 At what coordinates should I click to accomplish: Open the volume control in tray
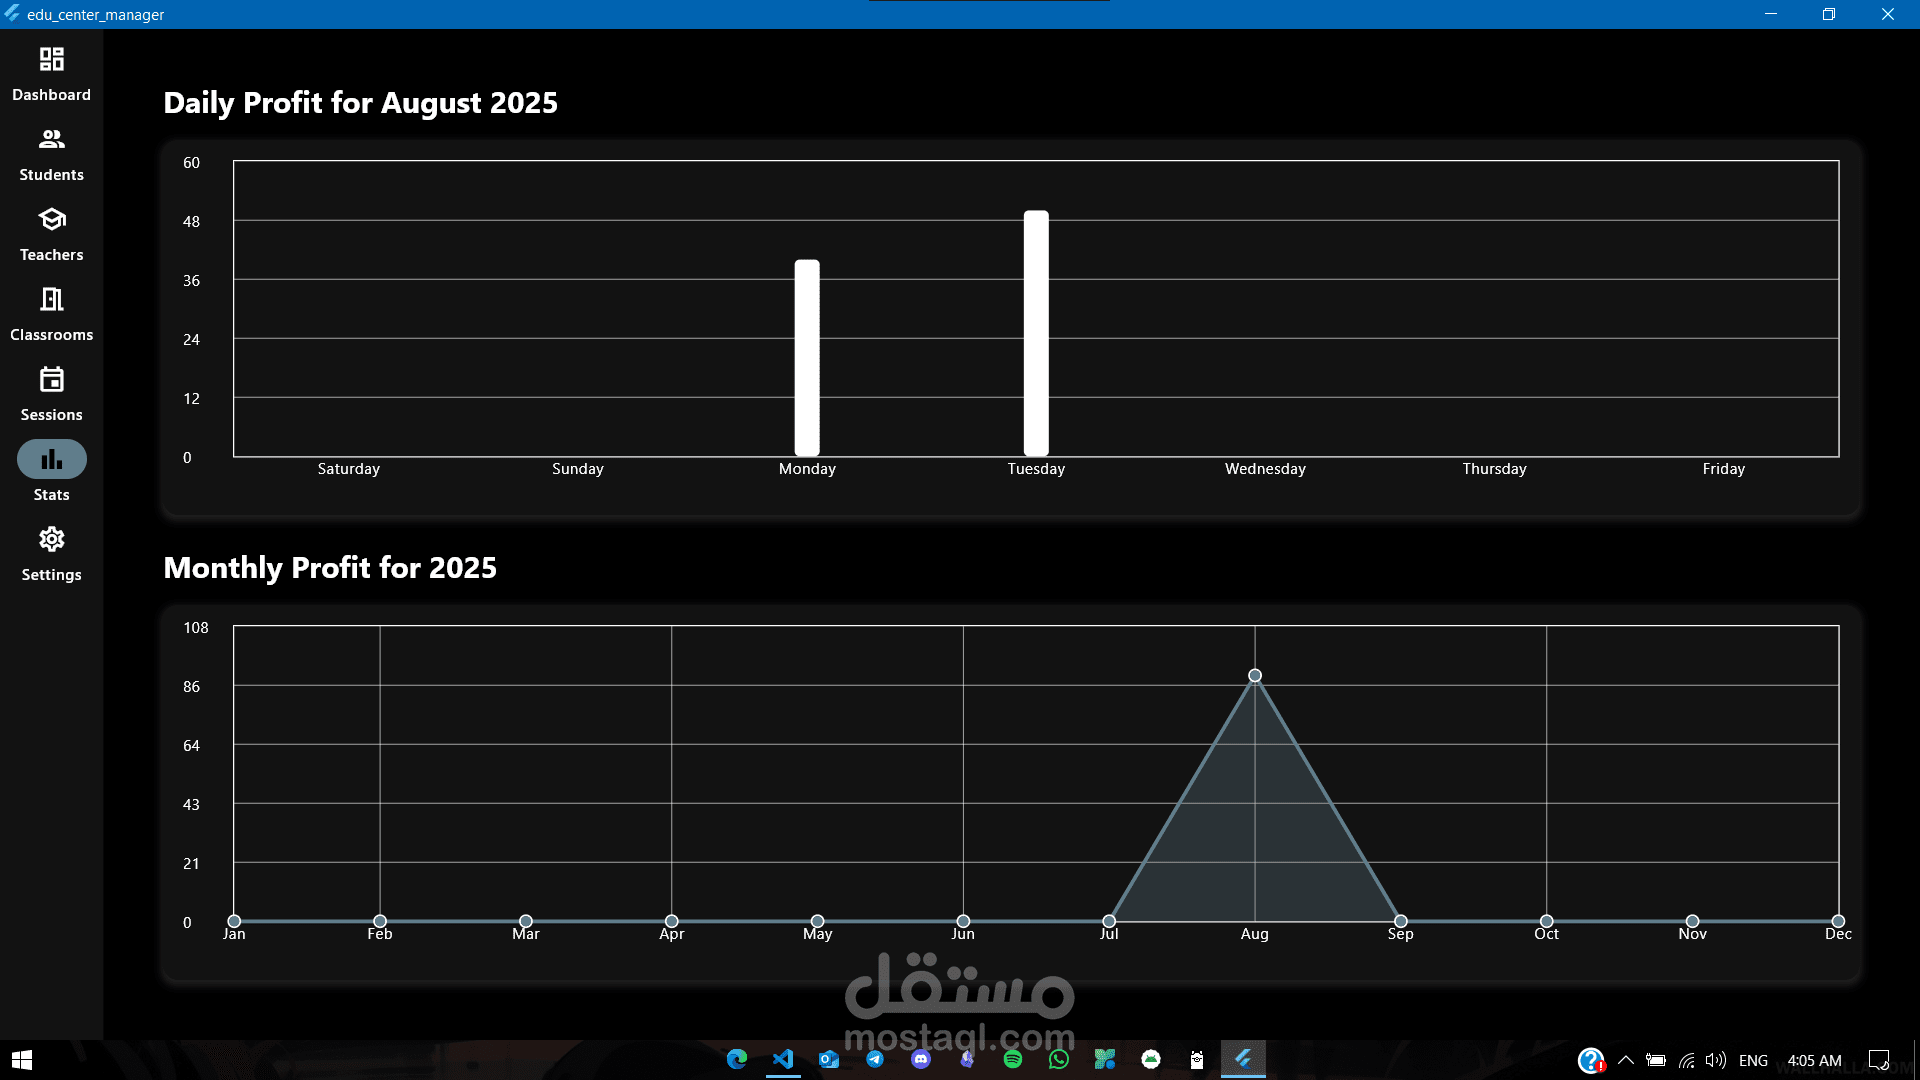pos(1716,1060)
